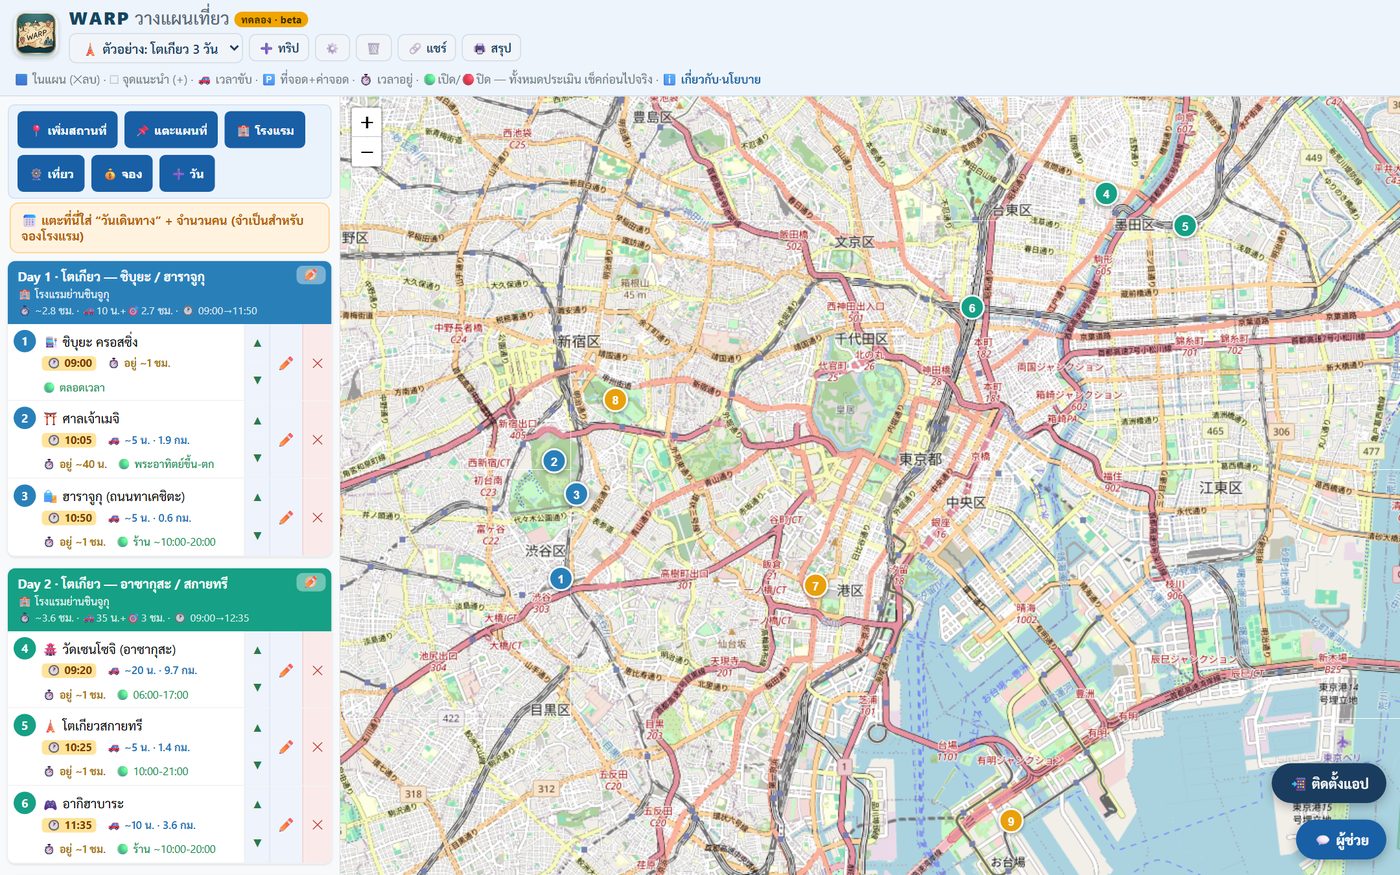Open the settings gear button in the toolbar
1400x875 pixels.
click(332, 48)
